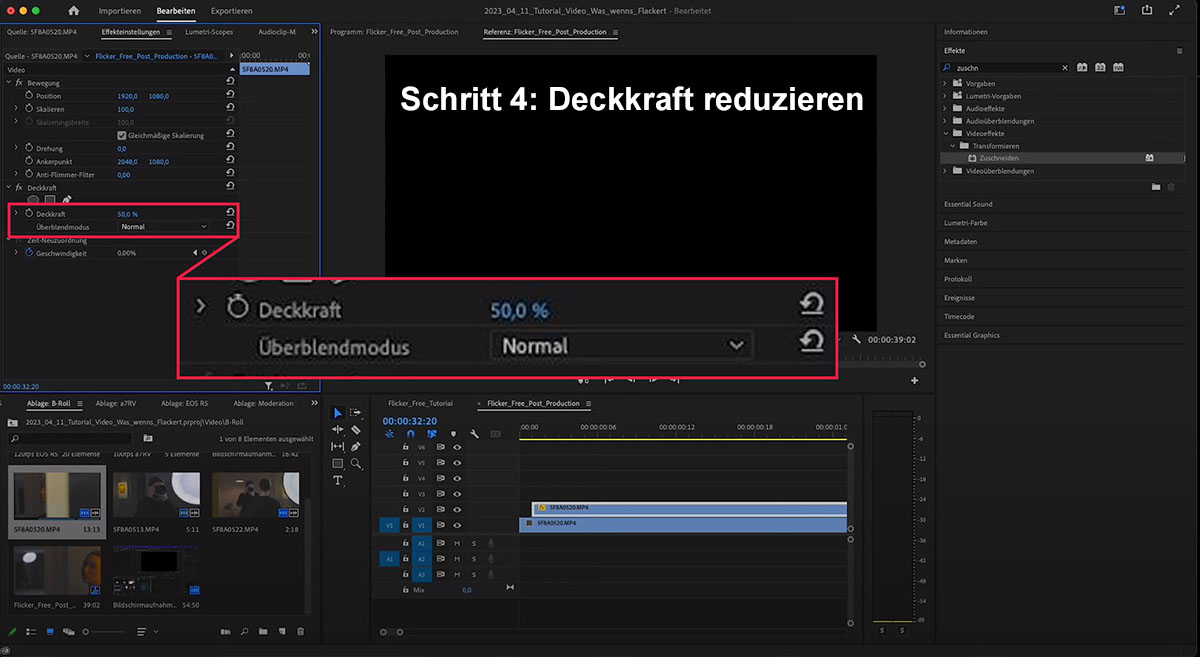Toggle lock on track V3
This screenshot has width=1200, height=657.
pos(405,494)
